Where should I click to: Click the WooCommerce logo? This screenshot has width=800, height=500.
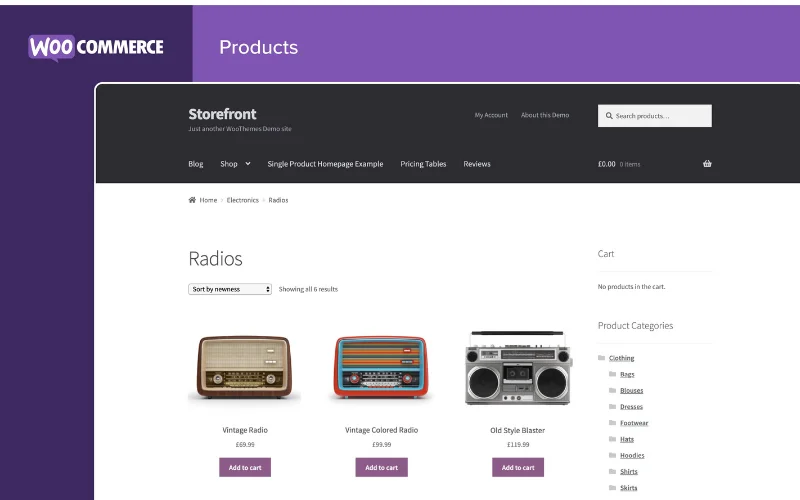point(96,47)
